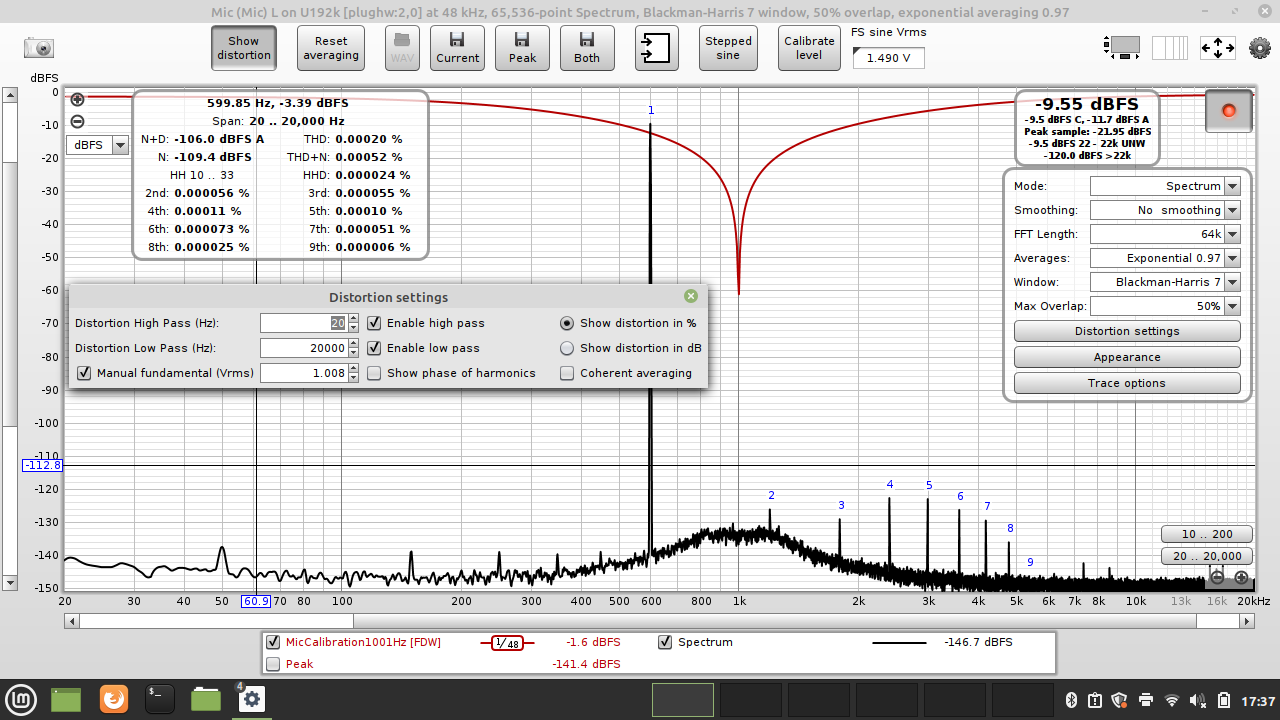Image resolution: width=1280 pixels, height=720 pixels.
Task: Set frequency range to 20 .. 20,000
Action: pos(1207,556)
